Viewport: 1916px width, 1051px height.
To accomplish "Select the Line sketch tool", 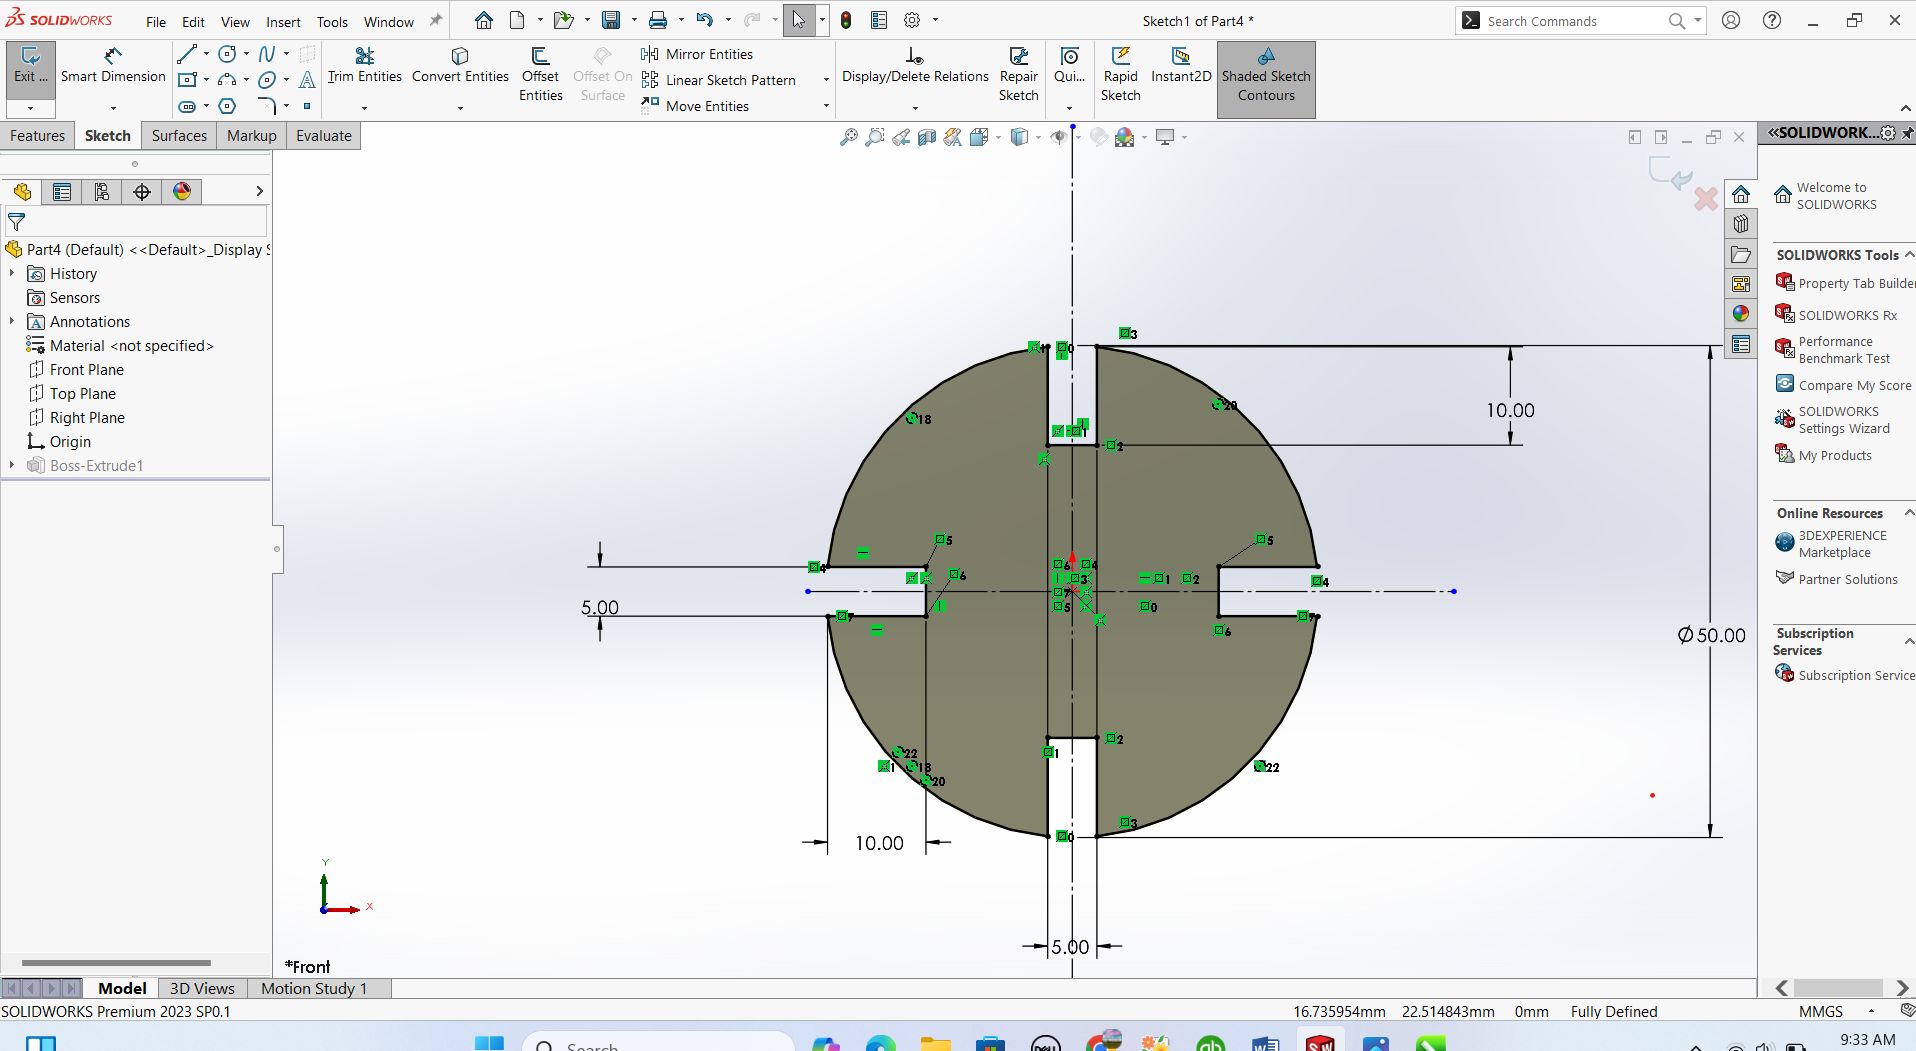I will [x=187, y=54].
